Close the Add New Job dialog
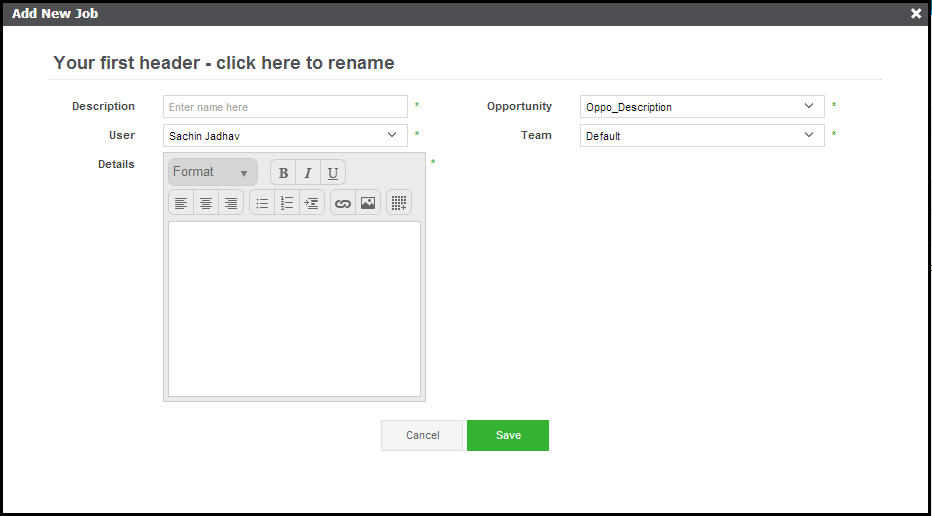The height and width of the screenshot is (516, 932). click(916, 13)
